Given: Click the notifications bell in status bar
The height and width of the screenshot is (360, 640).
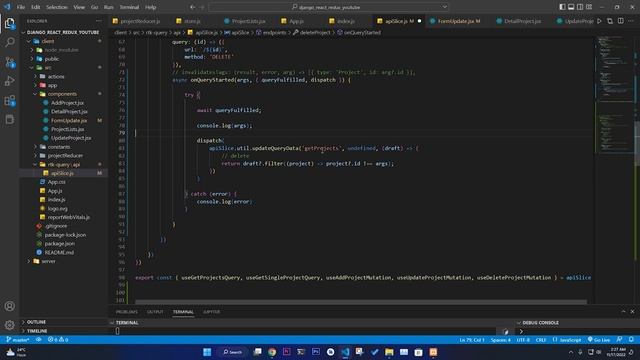Looking at the screenshot, I should click(631, 340).
